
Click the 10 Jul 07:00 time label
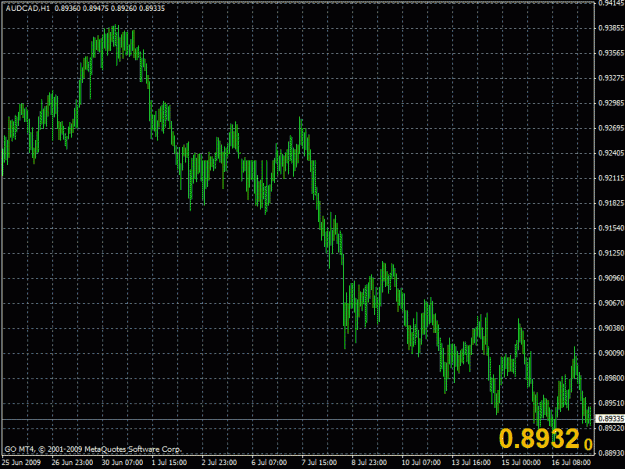tap(421, 463)
